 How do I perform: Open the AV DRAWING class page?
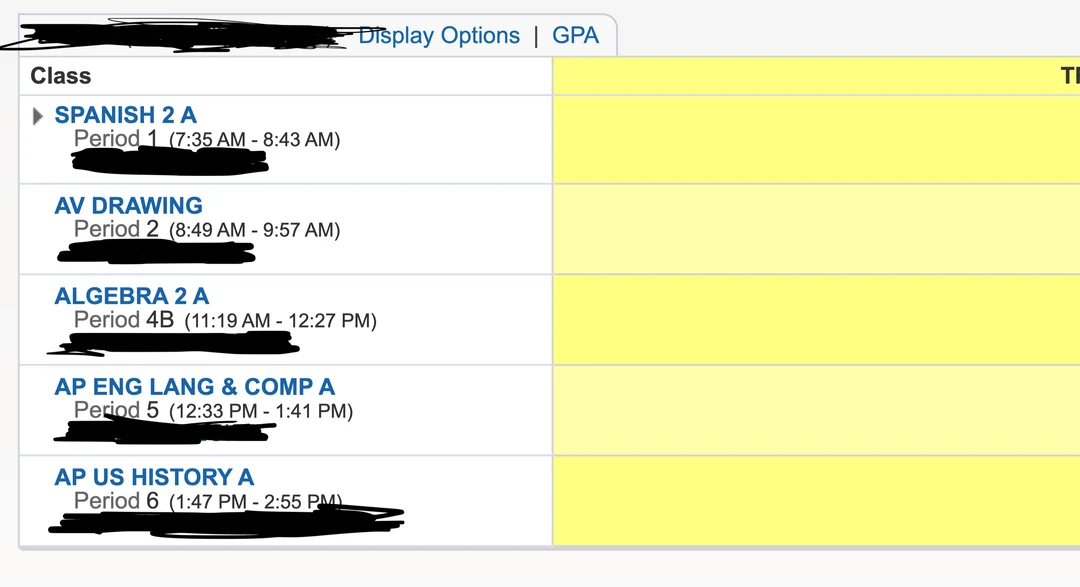(x=128, y=205)
